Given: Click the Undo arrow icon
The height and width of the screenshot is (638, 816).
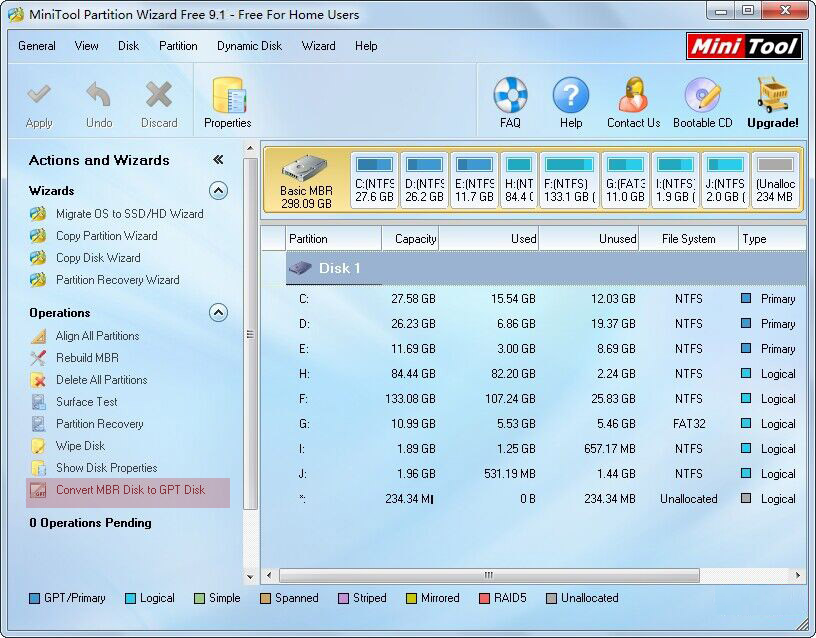Looking at the screenshot, I should pos(99,98).
